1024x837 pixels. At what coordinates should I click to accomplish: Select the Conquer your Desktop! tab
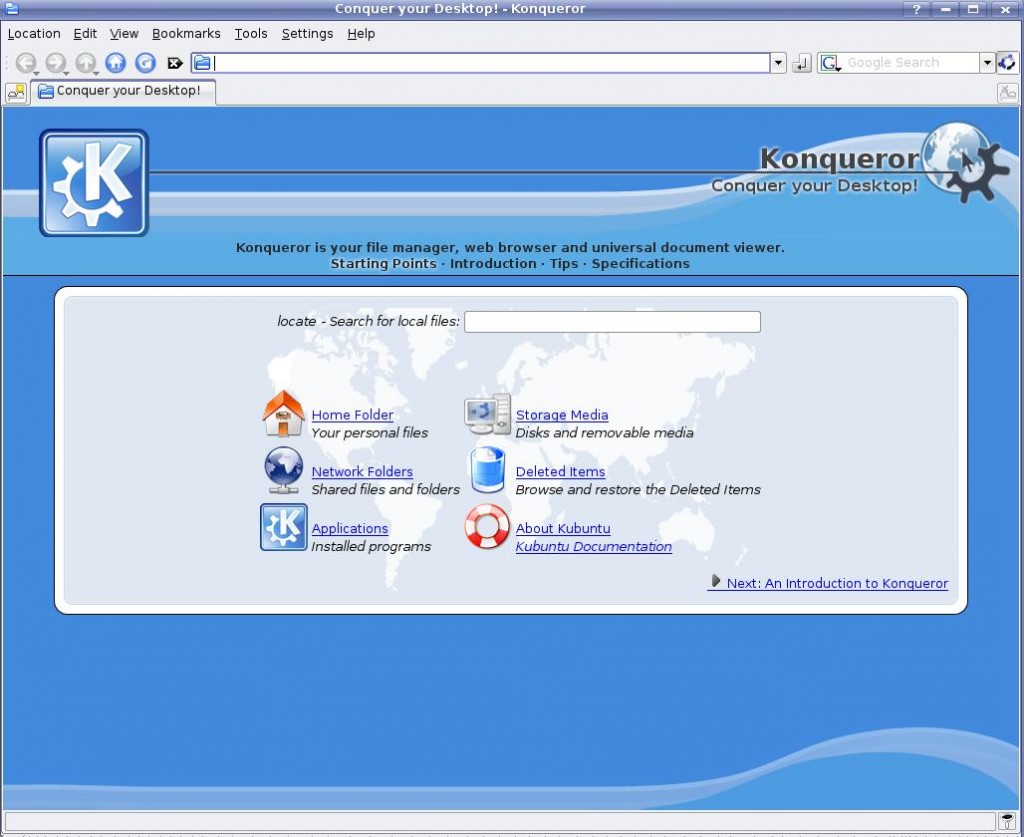[x=123, y=91]
